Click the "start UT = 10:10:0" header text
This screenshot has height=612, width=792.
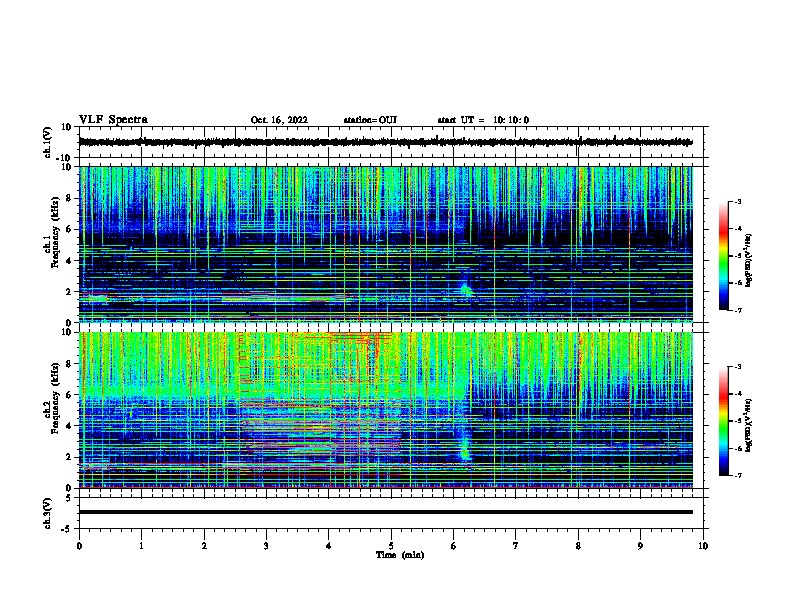(x=483, y=120)
